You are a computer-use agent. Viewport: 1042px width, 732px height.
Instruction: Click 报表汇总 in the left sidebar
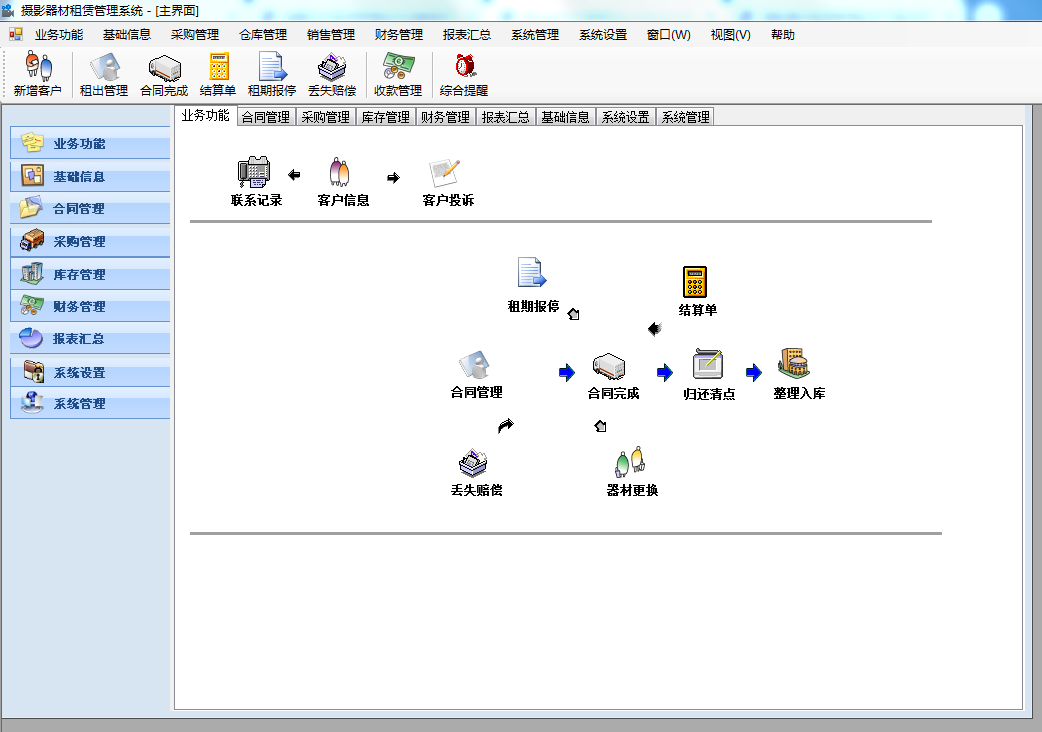click(x=90, y=339)
